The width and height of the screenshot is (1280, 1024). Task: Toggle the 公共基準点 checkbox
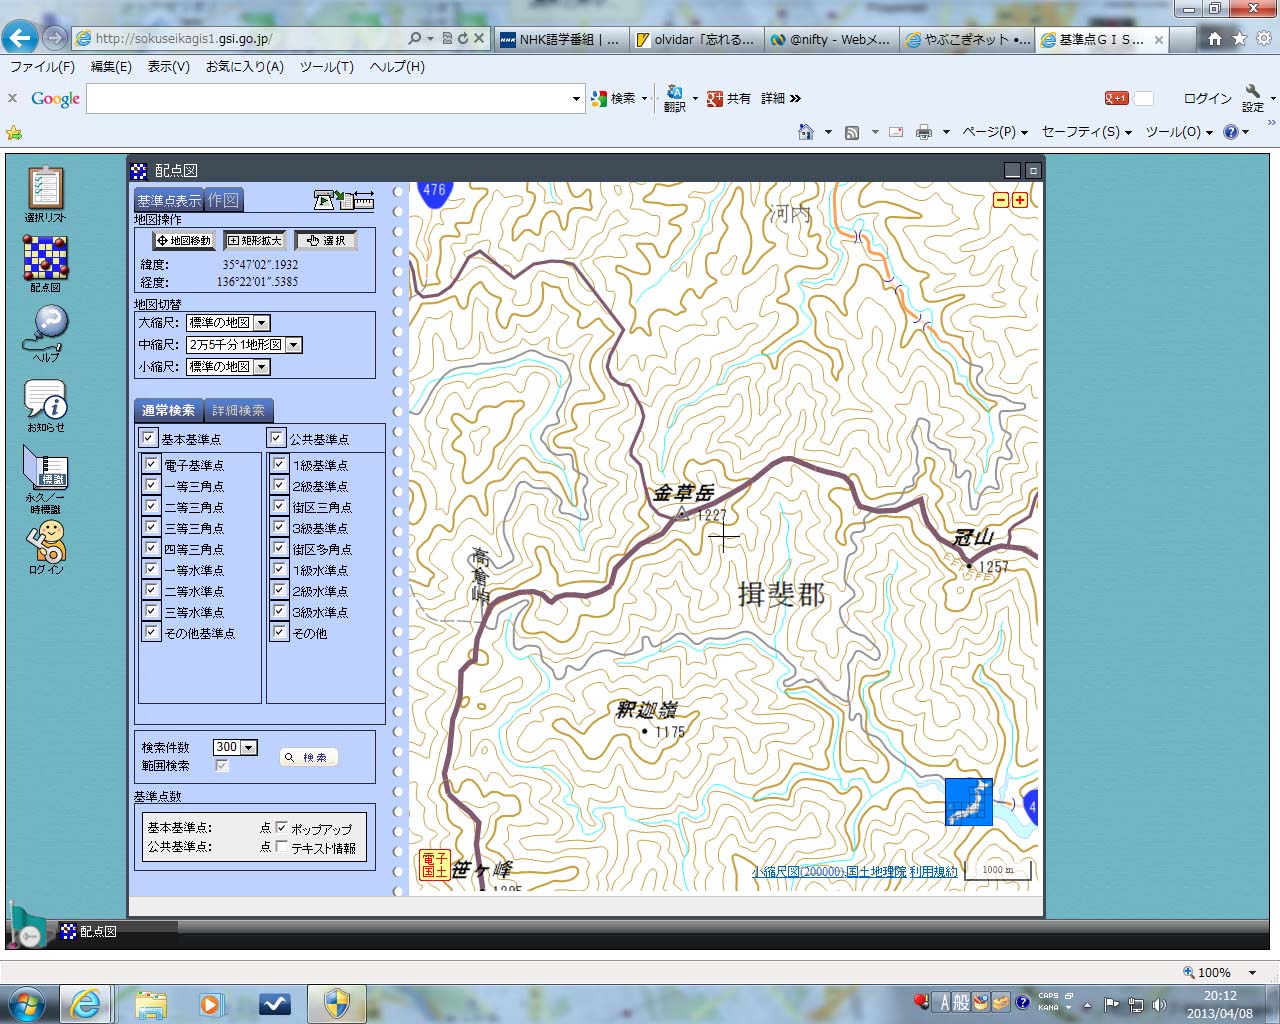[277, 438]
